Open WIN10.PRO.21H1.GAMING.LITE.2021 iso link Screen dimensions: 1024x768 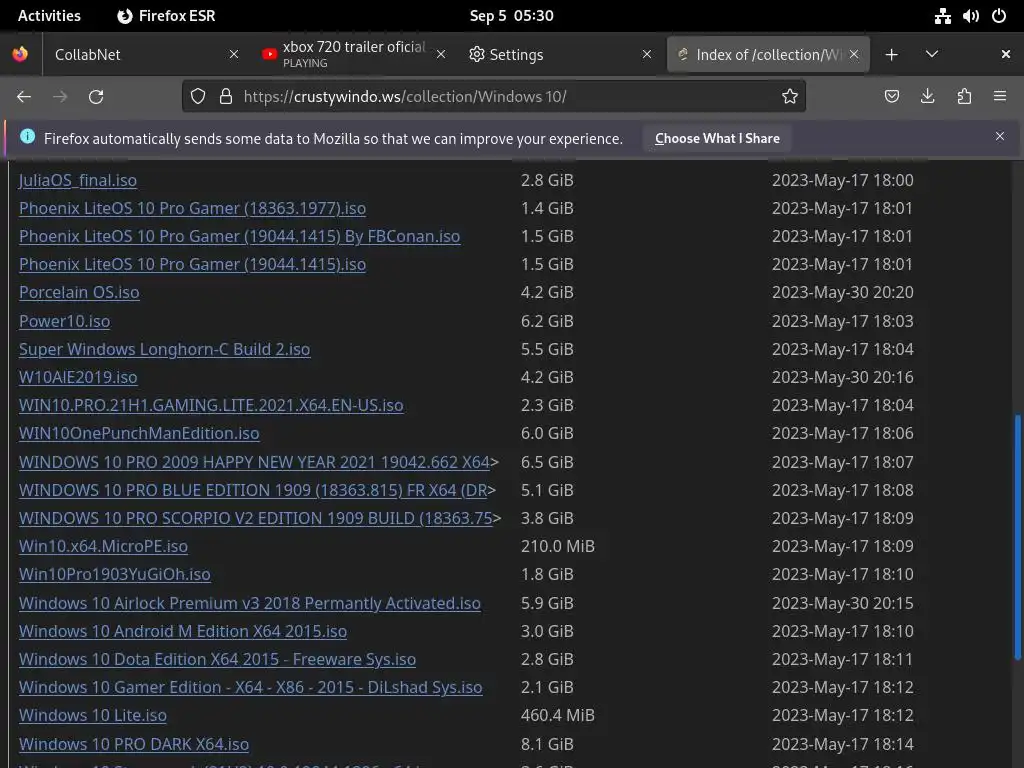coord(211,406)
